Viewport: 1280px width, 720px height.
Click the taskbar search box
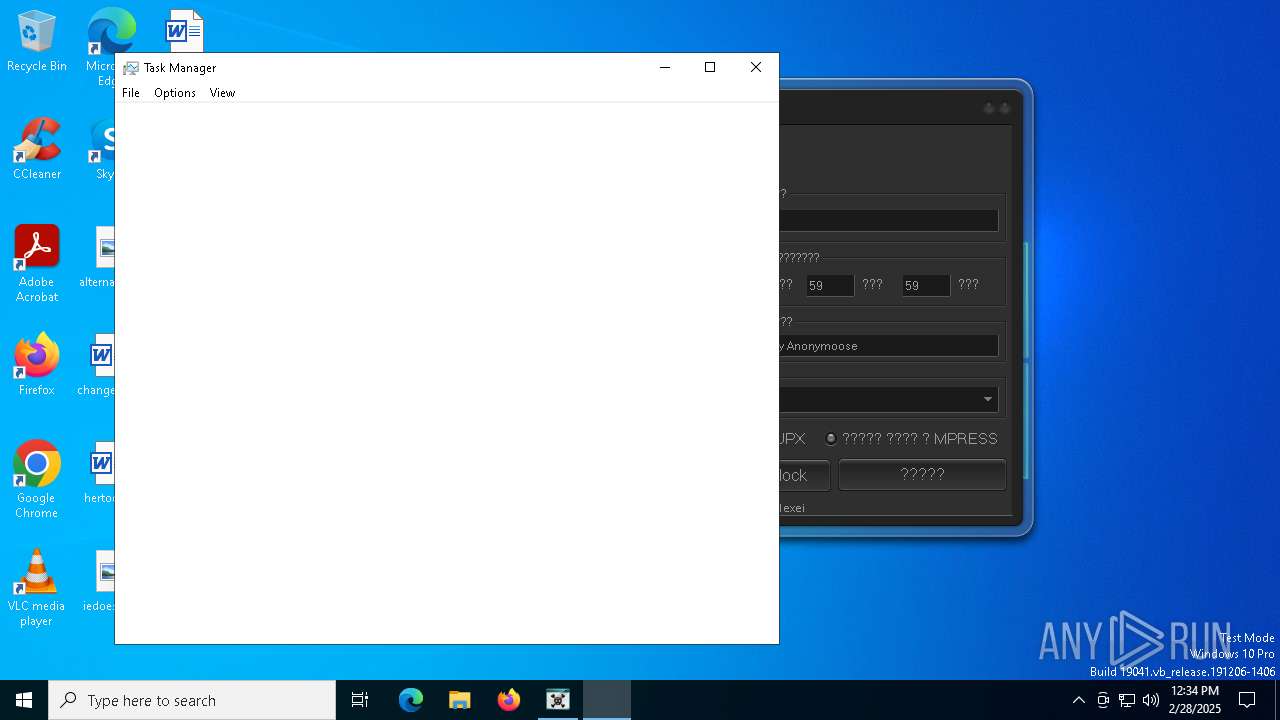(192, 700)
